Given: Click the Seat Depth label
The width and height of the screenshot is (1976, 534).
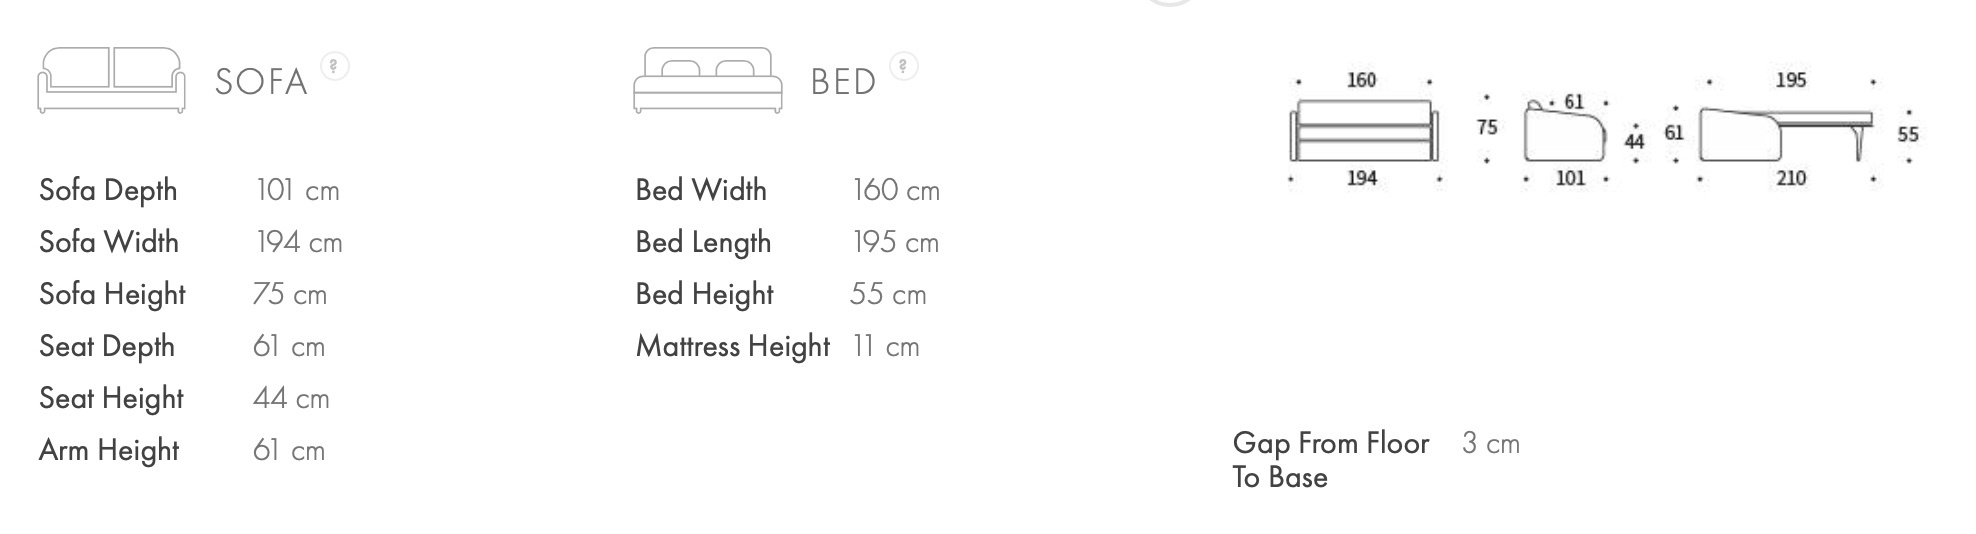Looking at the screenshot, I should pyautogui.click(x=107, y=346).
